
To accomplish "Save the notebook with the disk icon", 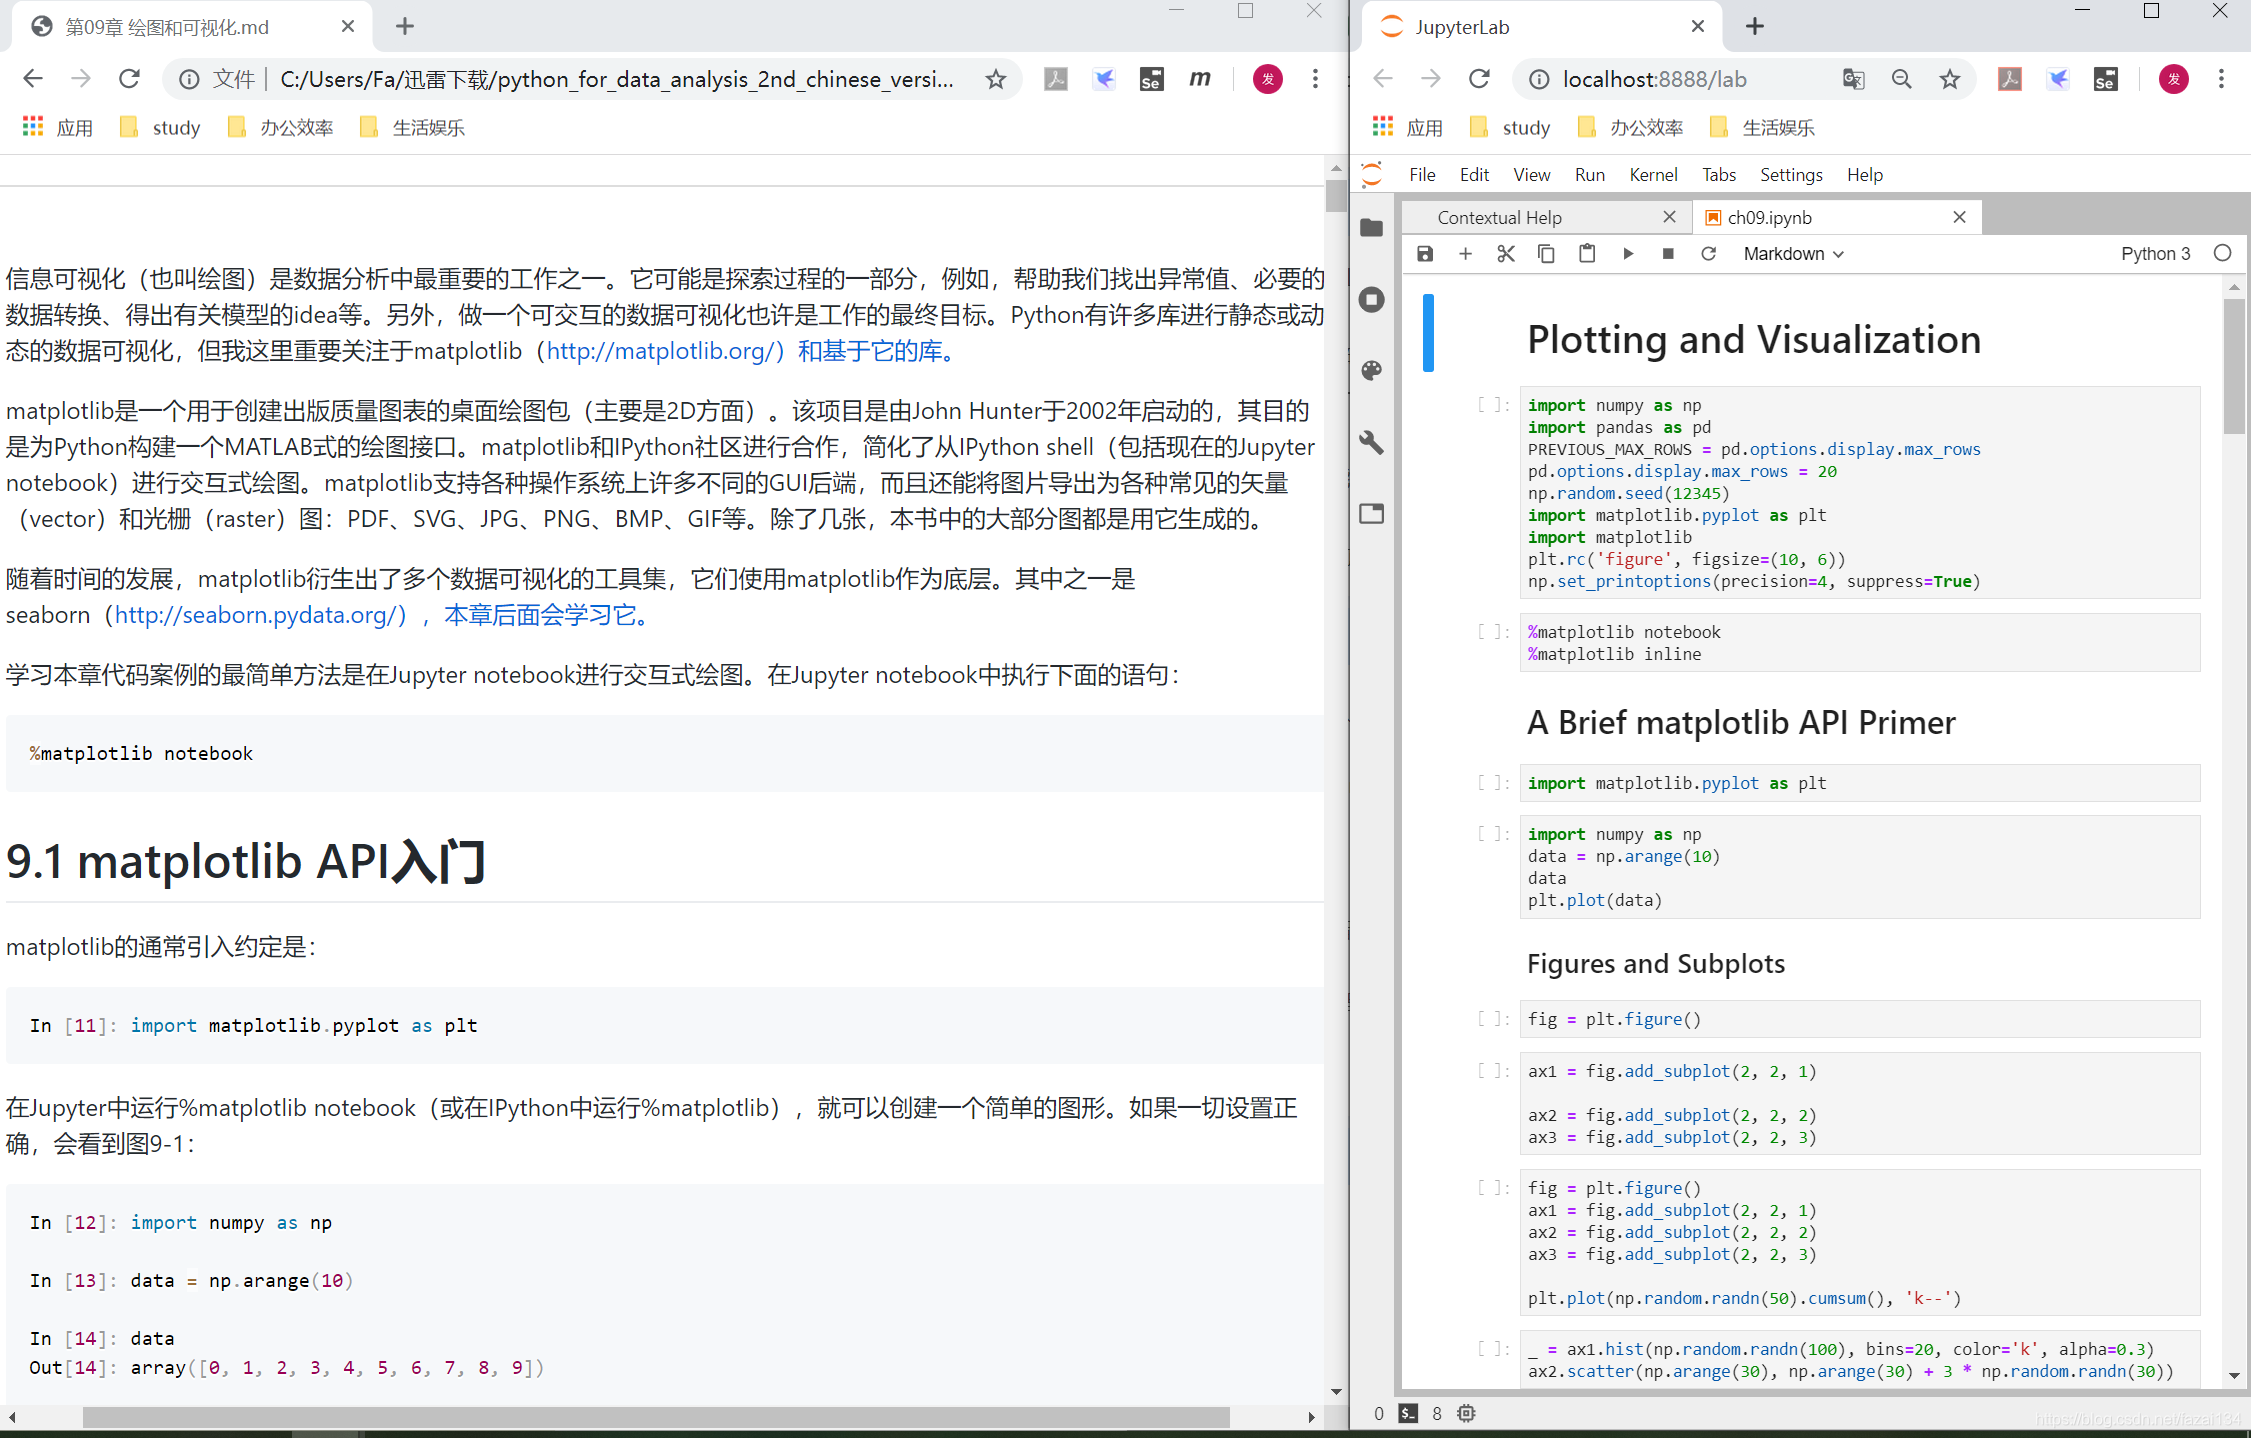I will tap(1425, 254).
